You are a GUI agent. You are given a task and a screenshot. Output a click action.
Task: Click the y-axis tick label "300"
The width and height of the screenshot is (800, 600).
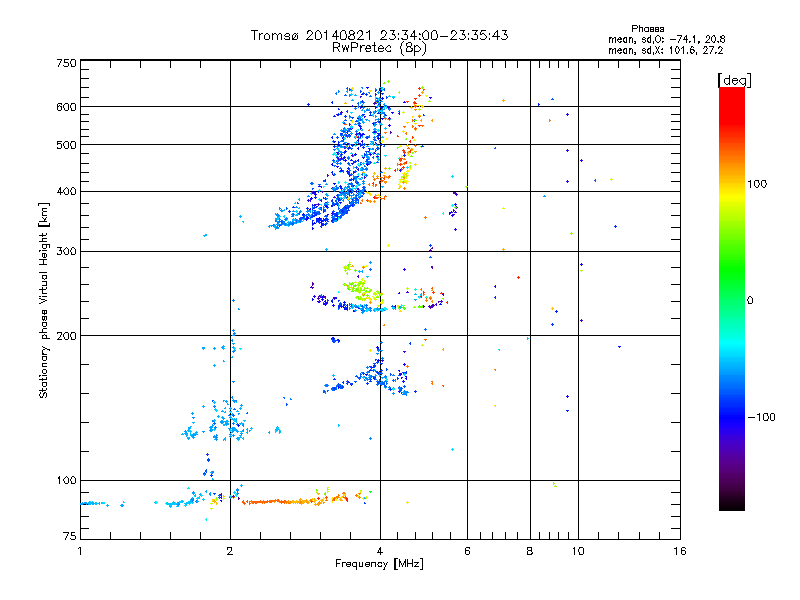66,252
